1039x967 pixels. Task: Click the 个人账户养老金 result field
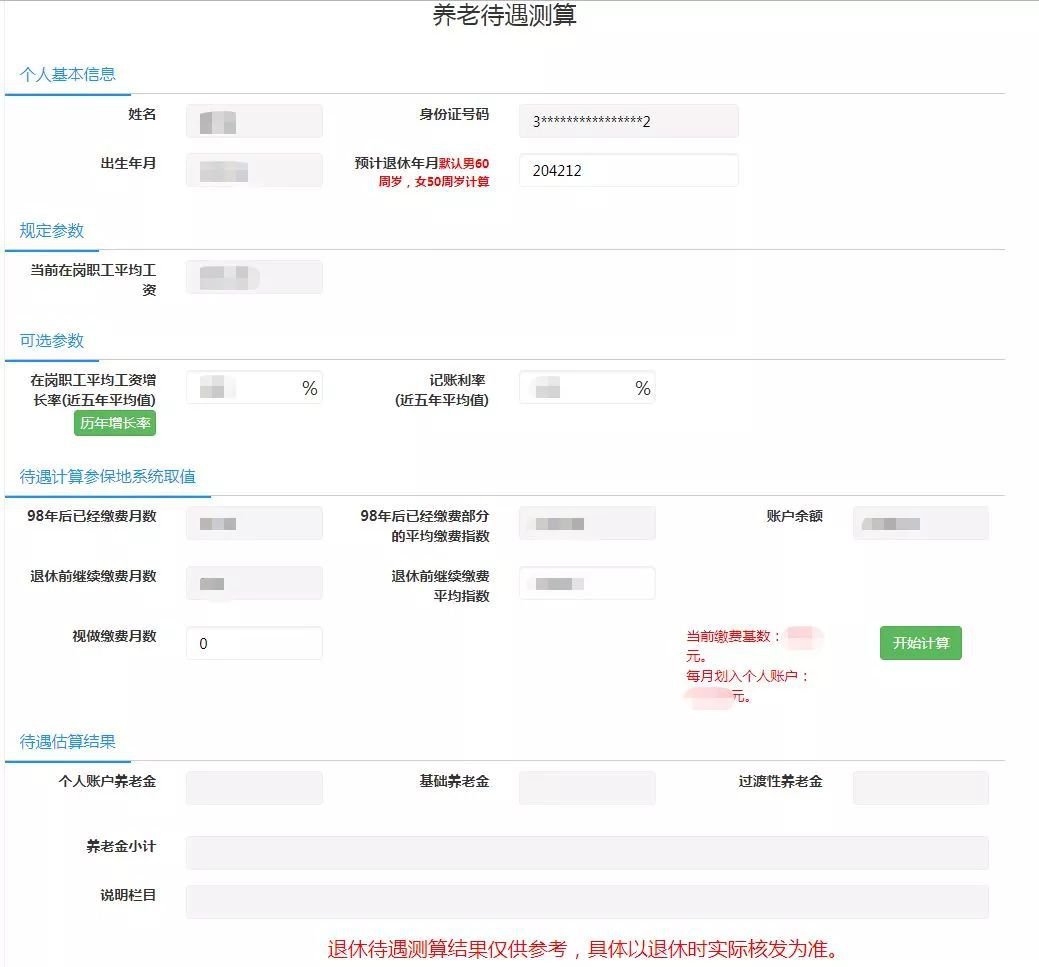coord(254,788)
